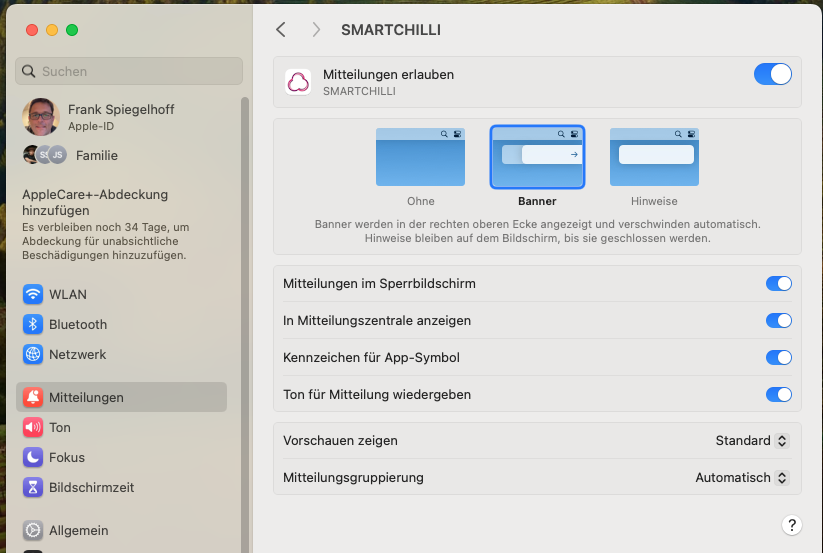Click the Fokus moon icon
Screen dimensions: 823x553
click(x=33, y=457)
